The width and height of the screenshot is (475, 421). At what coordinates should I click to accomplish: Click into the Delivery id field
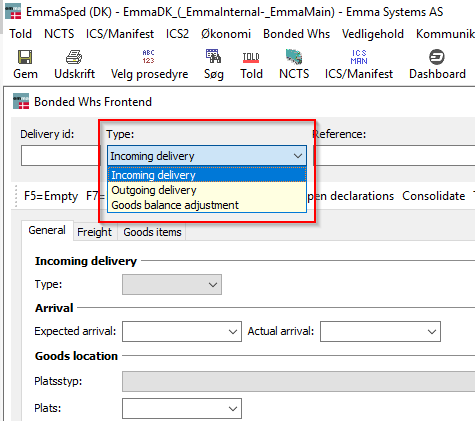[61, 155]
